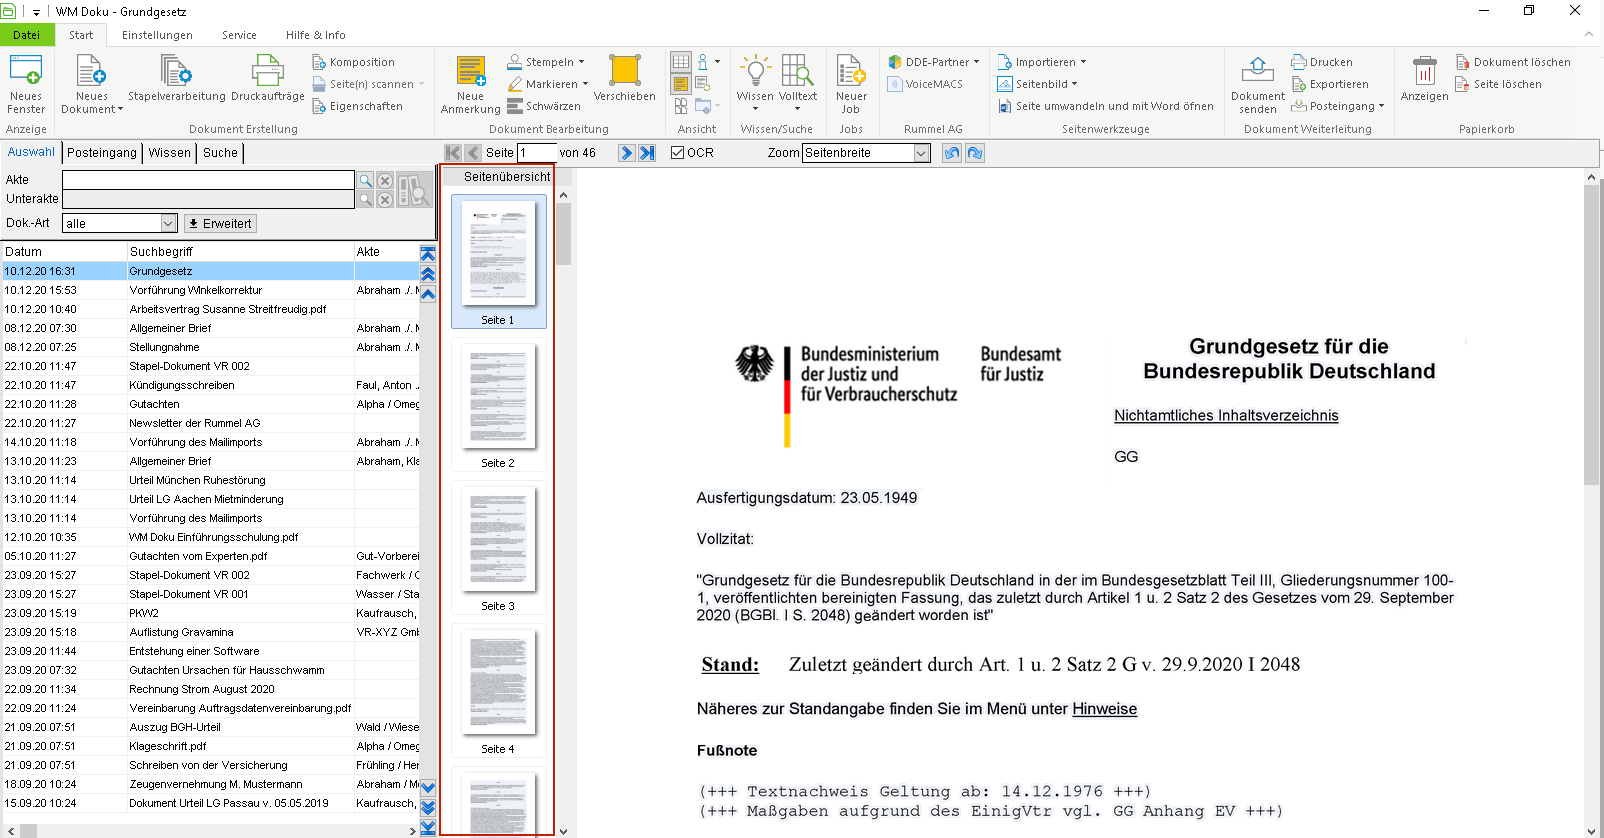The height and width of the screenshot is (838, 1604).
Task: Open Druckaufträge print jobs
Action: pyautogui.click(x=267, y=80)
